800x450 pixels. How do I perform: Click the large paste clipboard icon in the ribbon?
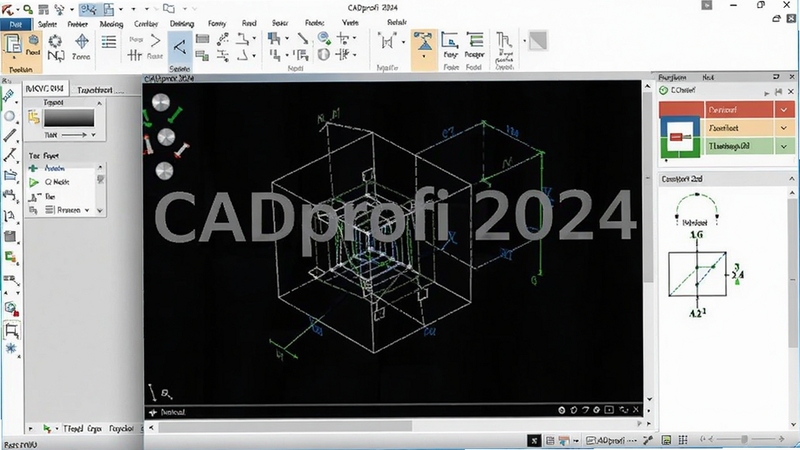click(x=12, y=46)
